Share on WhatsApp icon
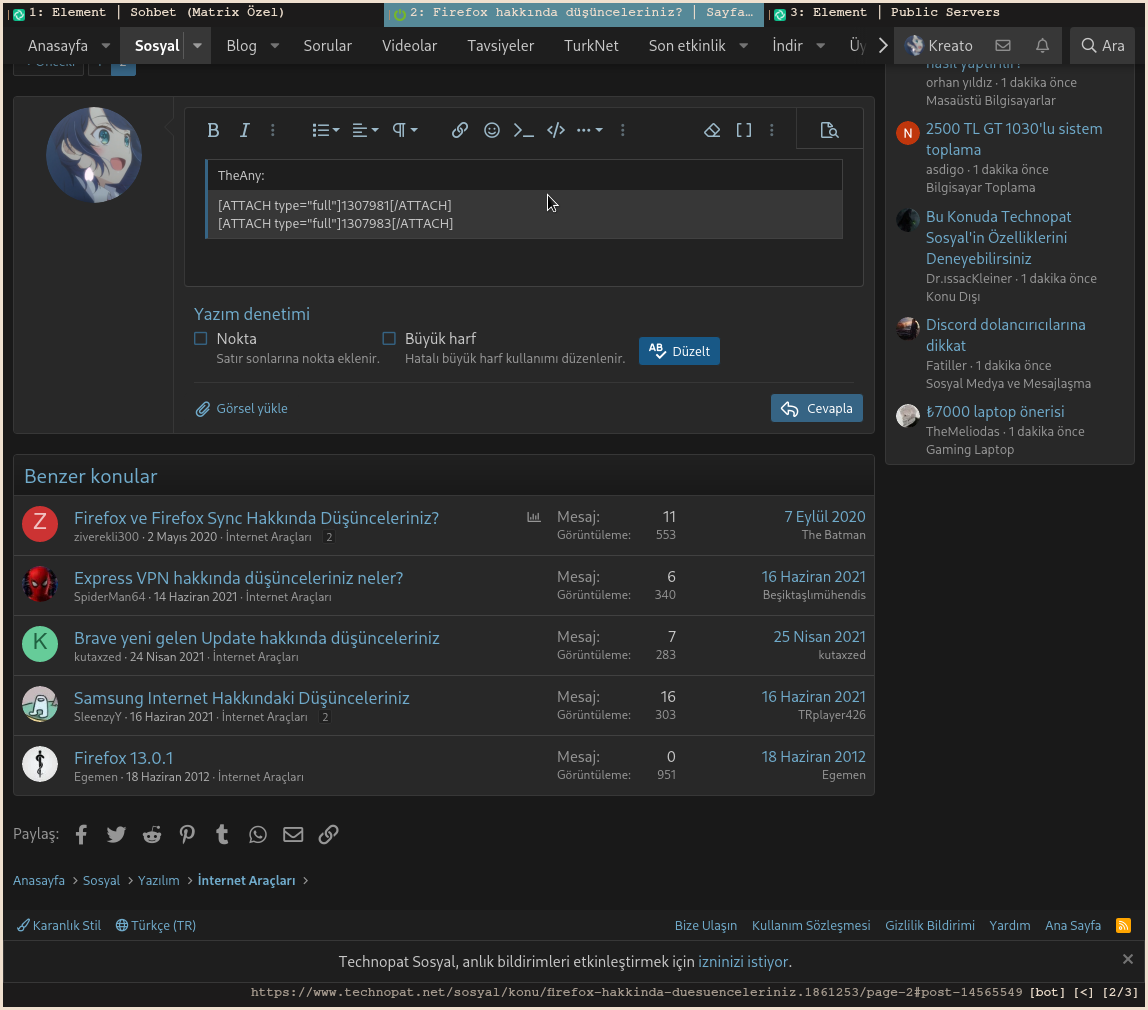Screen dimensions: 1148x1010 [x=258, y=834]
